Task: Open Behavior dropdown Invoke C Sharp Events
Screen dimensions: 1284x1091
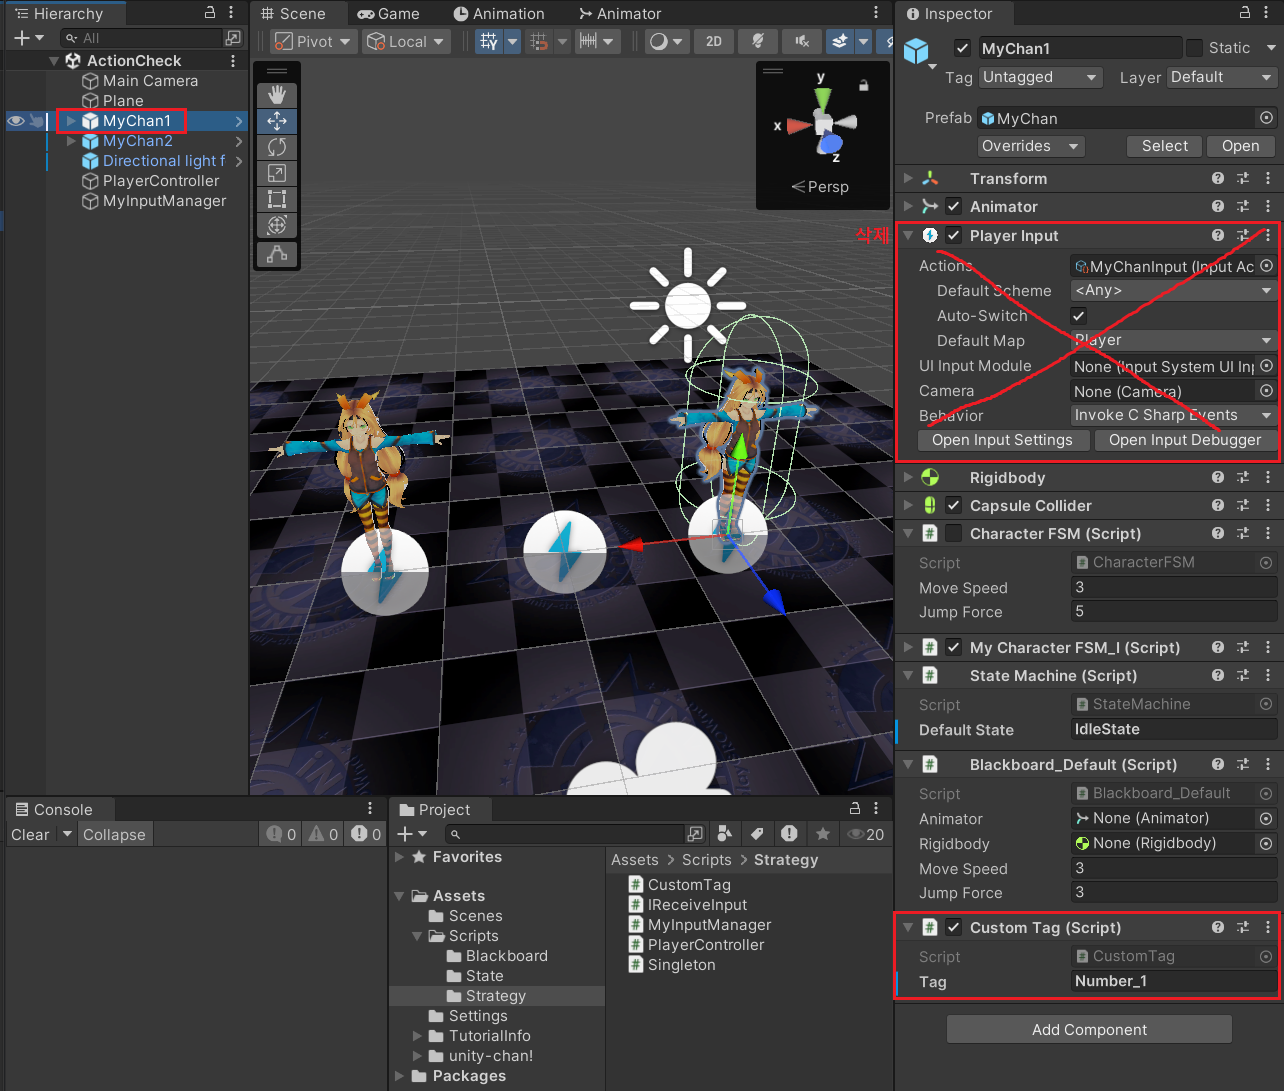Action: (1174, 415)
